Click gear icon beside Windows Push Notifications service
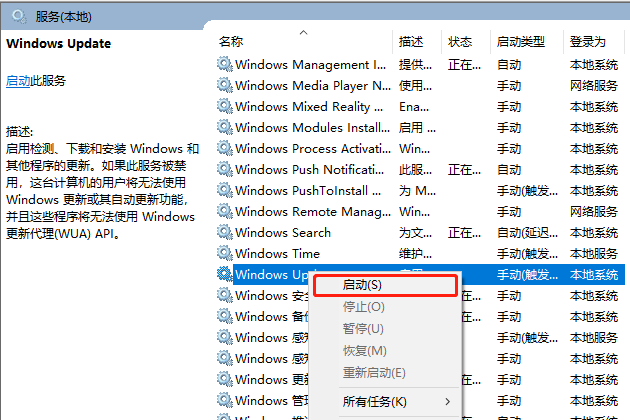 [x=225, y=169]
